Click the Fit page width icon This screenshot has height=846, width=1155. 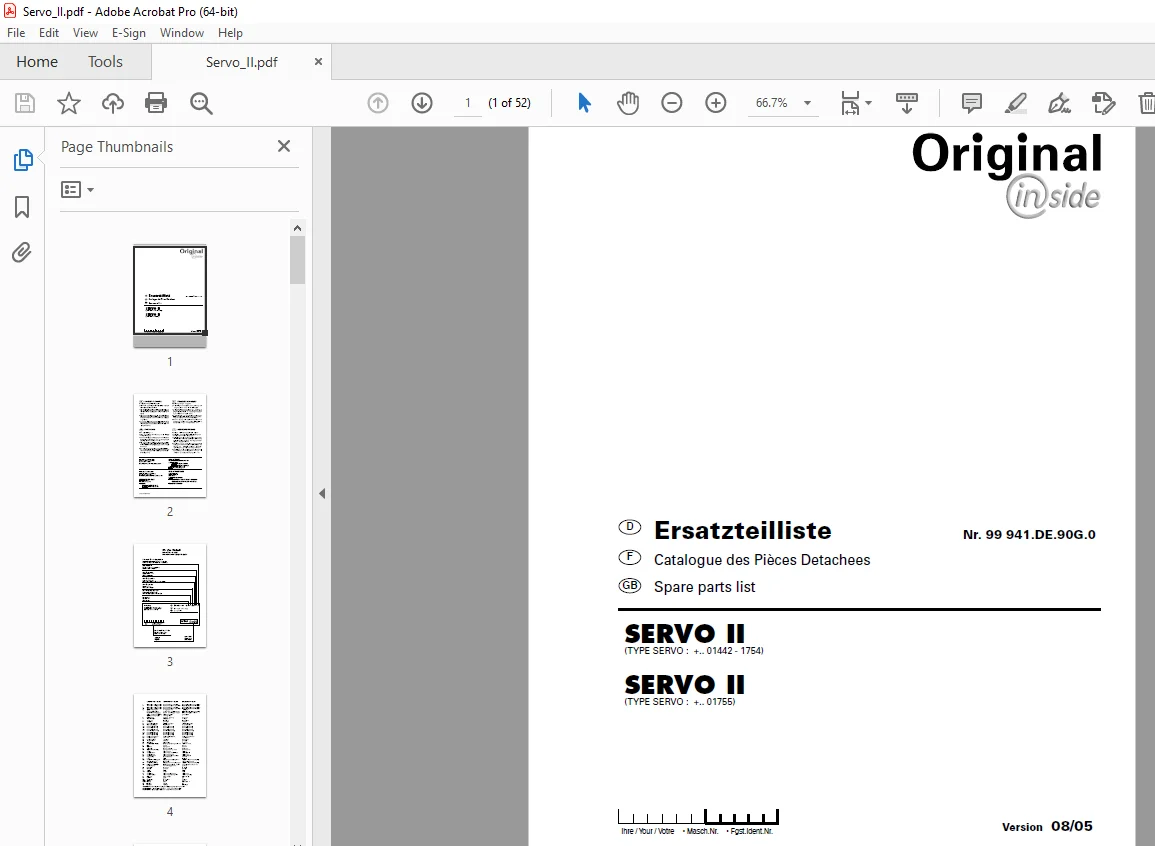pos(850,103)
